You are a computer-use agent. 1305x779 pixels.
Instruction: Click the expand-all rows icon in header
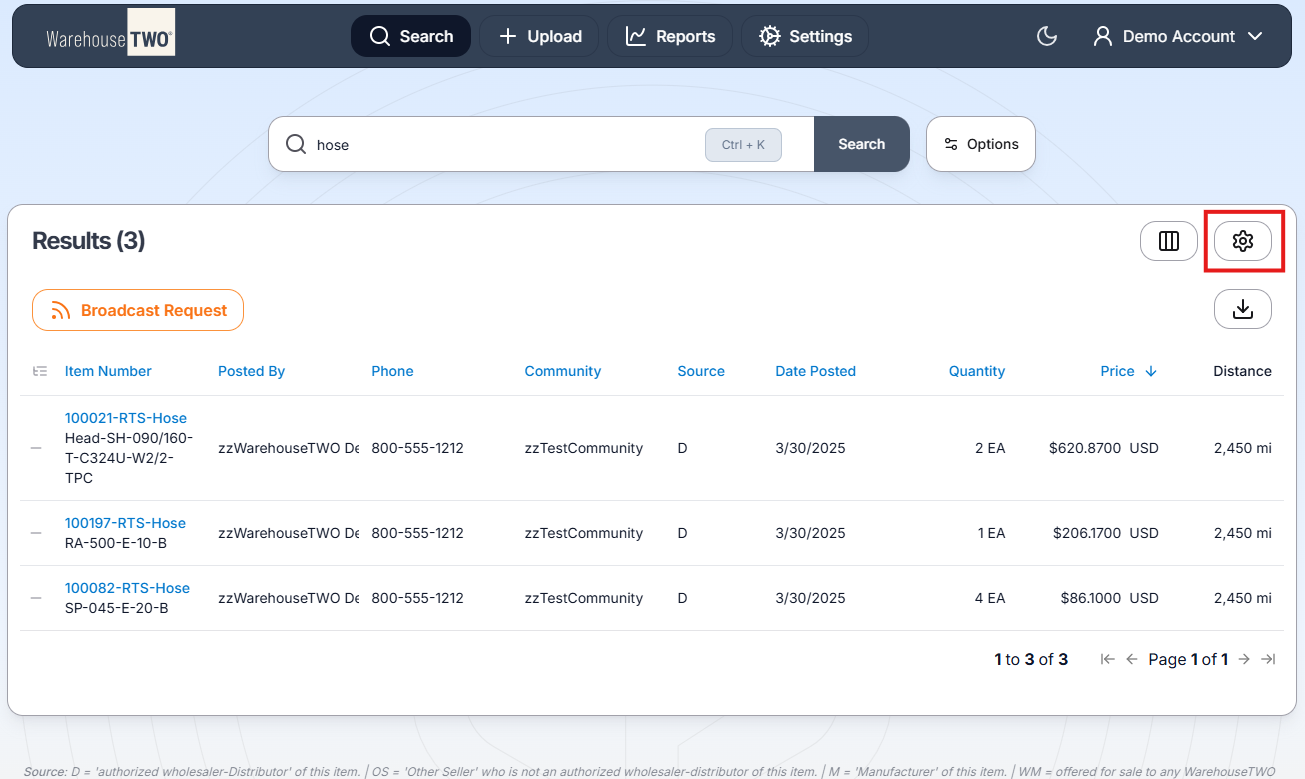tap(40, 371)
